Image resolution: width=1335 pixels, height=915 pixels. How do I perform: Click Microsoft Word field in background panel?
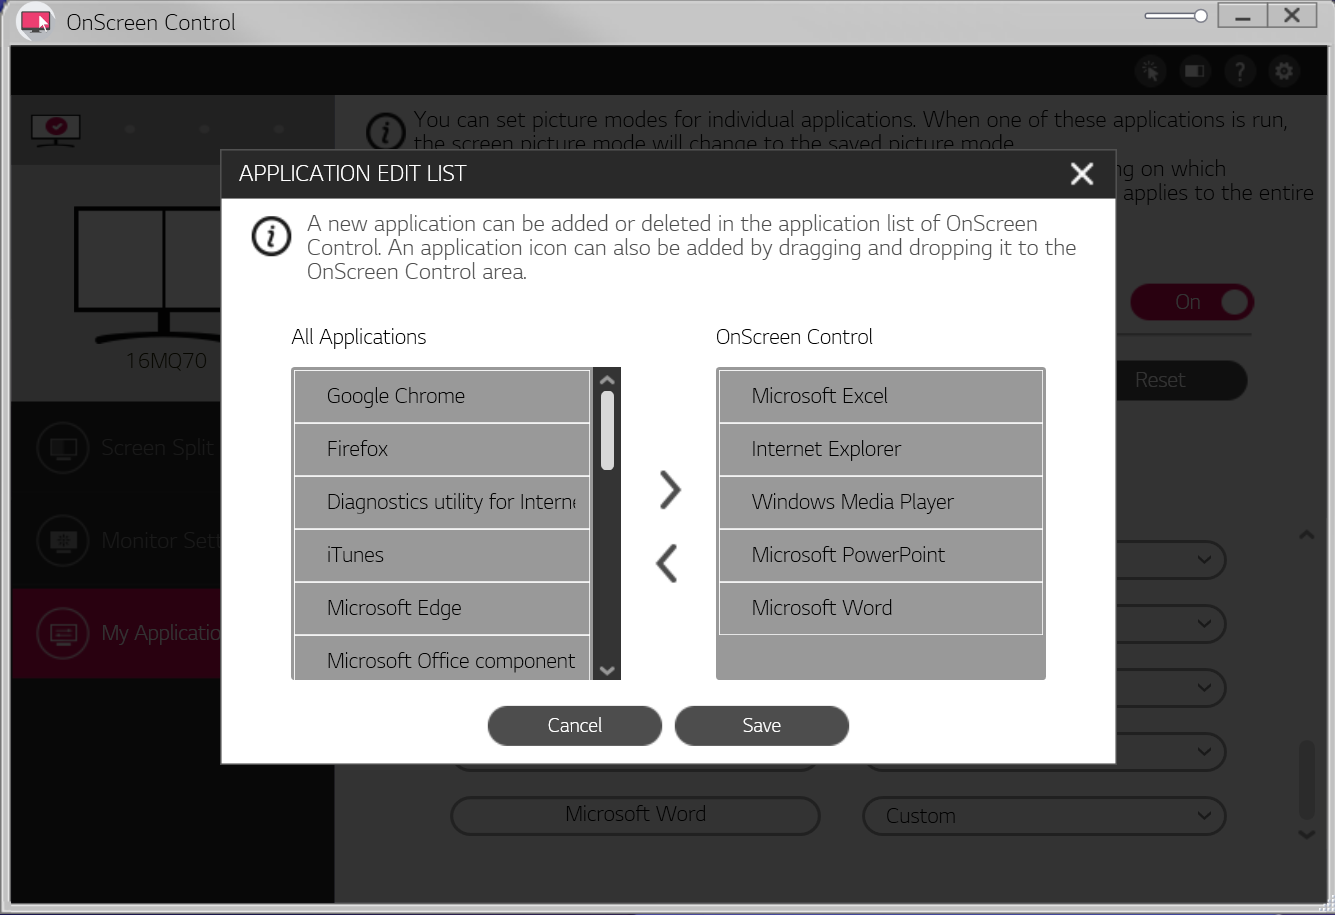[635, 816]
